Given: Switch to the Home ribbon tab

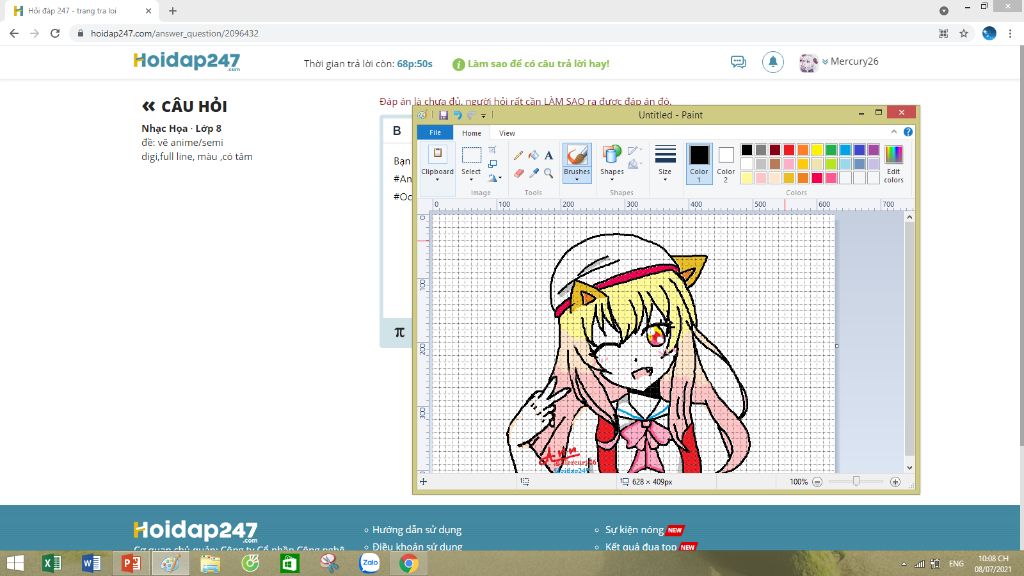Looking at the screenshot, I should [x=472, y=133].
